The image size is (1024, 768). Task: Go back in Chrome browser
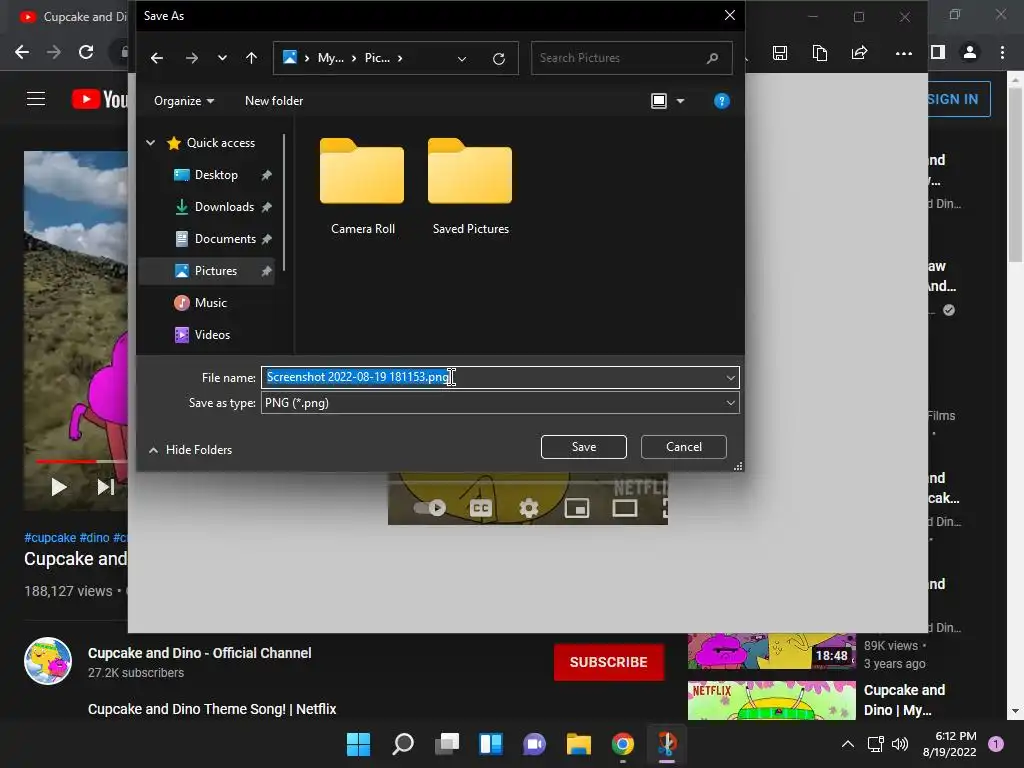click(22, 52)
